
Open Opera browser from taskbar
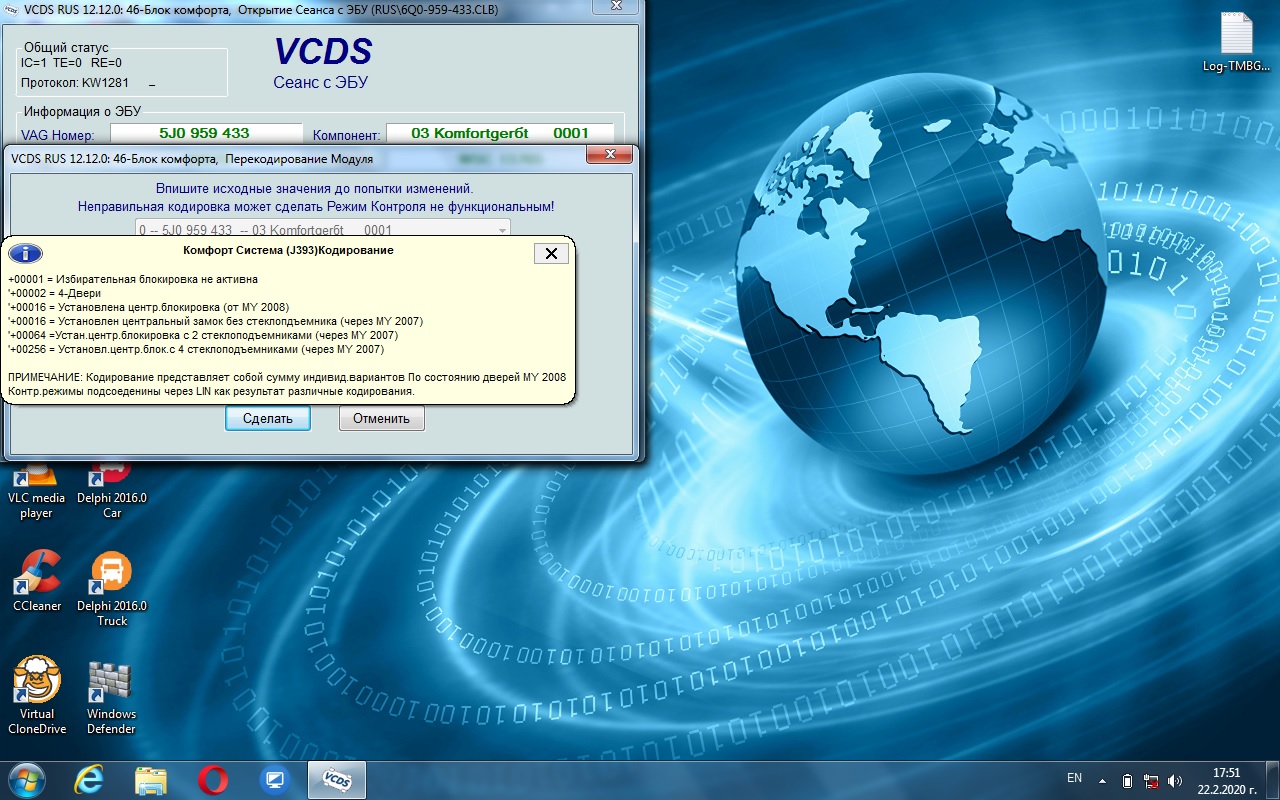click(x=212, y=779)
